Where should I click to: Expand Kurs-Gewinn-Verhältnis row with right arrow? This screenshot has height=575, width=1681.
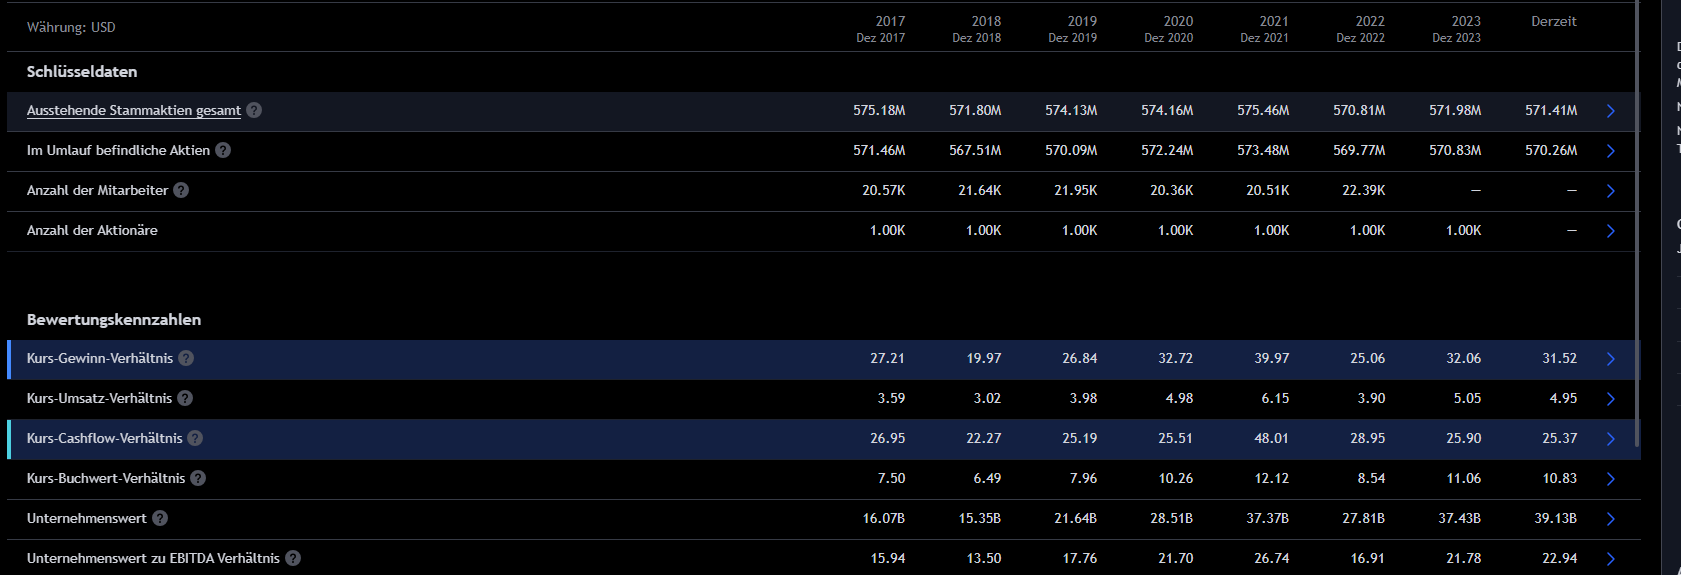(1610, 359)
